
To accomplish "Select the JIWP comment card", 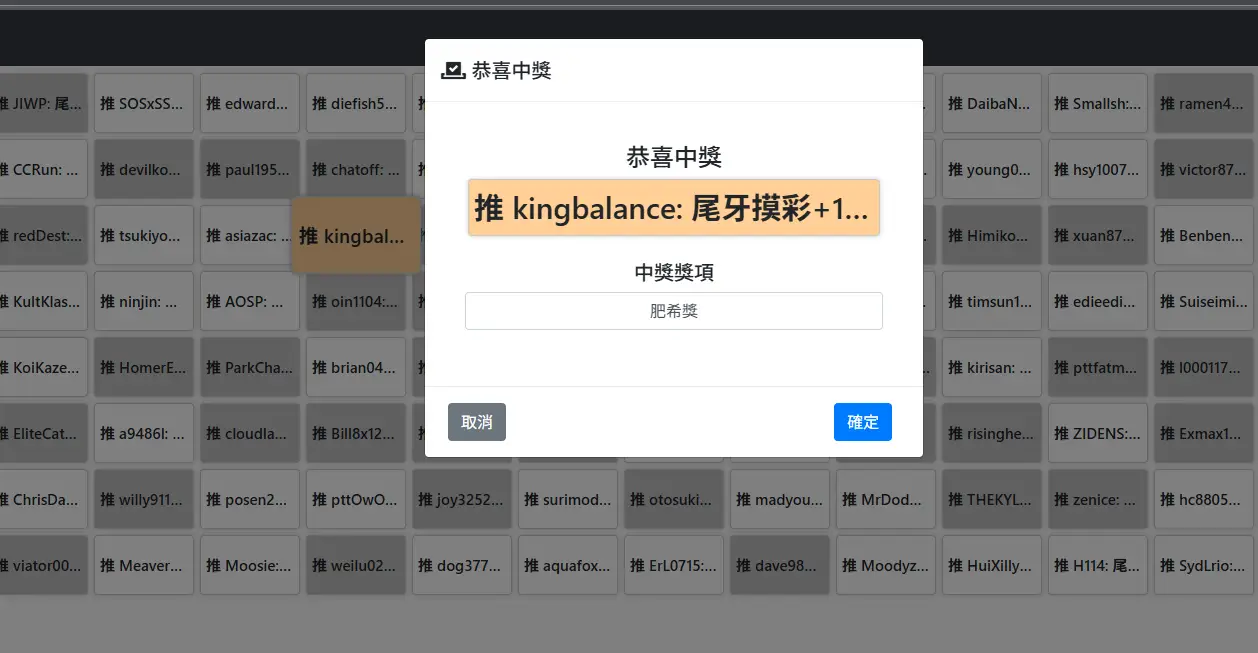I will point(44,103).
